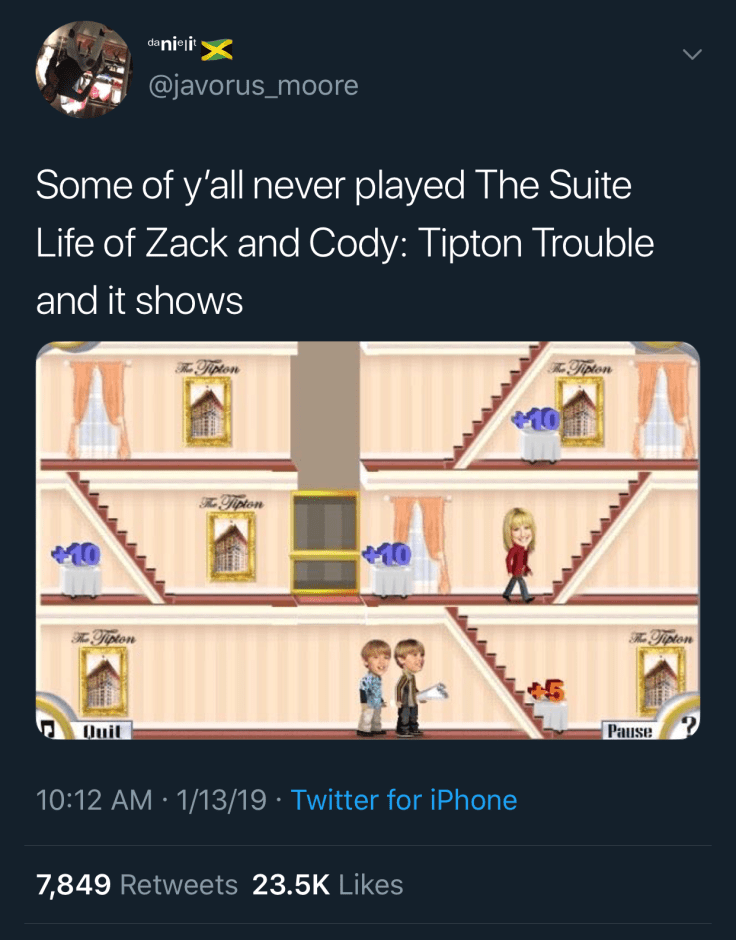The image size is (736, 940).
Task: Open the @javorus_moore profile handle
Action: coord(253,86)
